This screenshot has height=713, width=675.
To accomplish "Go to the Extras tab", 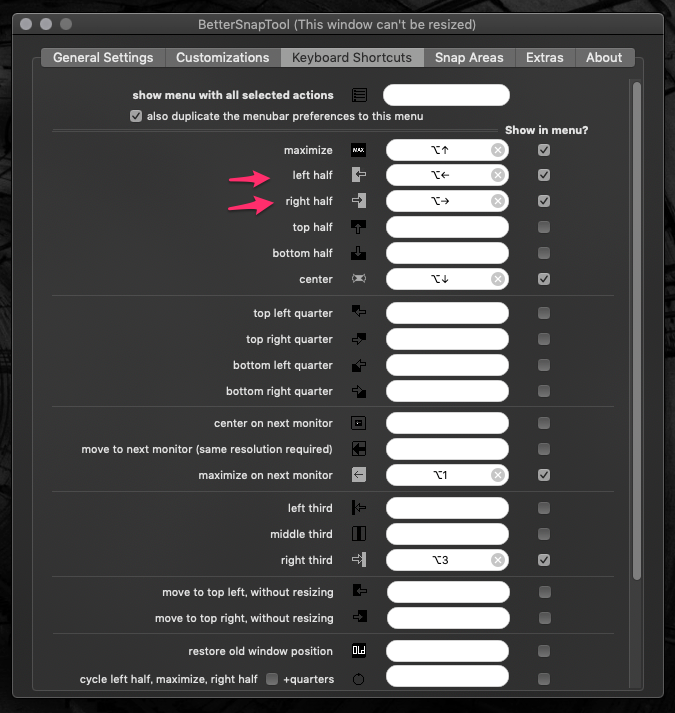I will click(545, 58).
